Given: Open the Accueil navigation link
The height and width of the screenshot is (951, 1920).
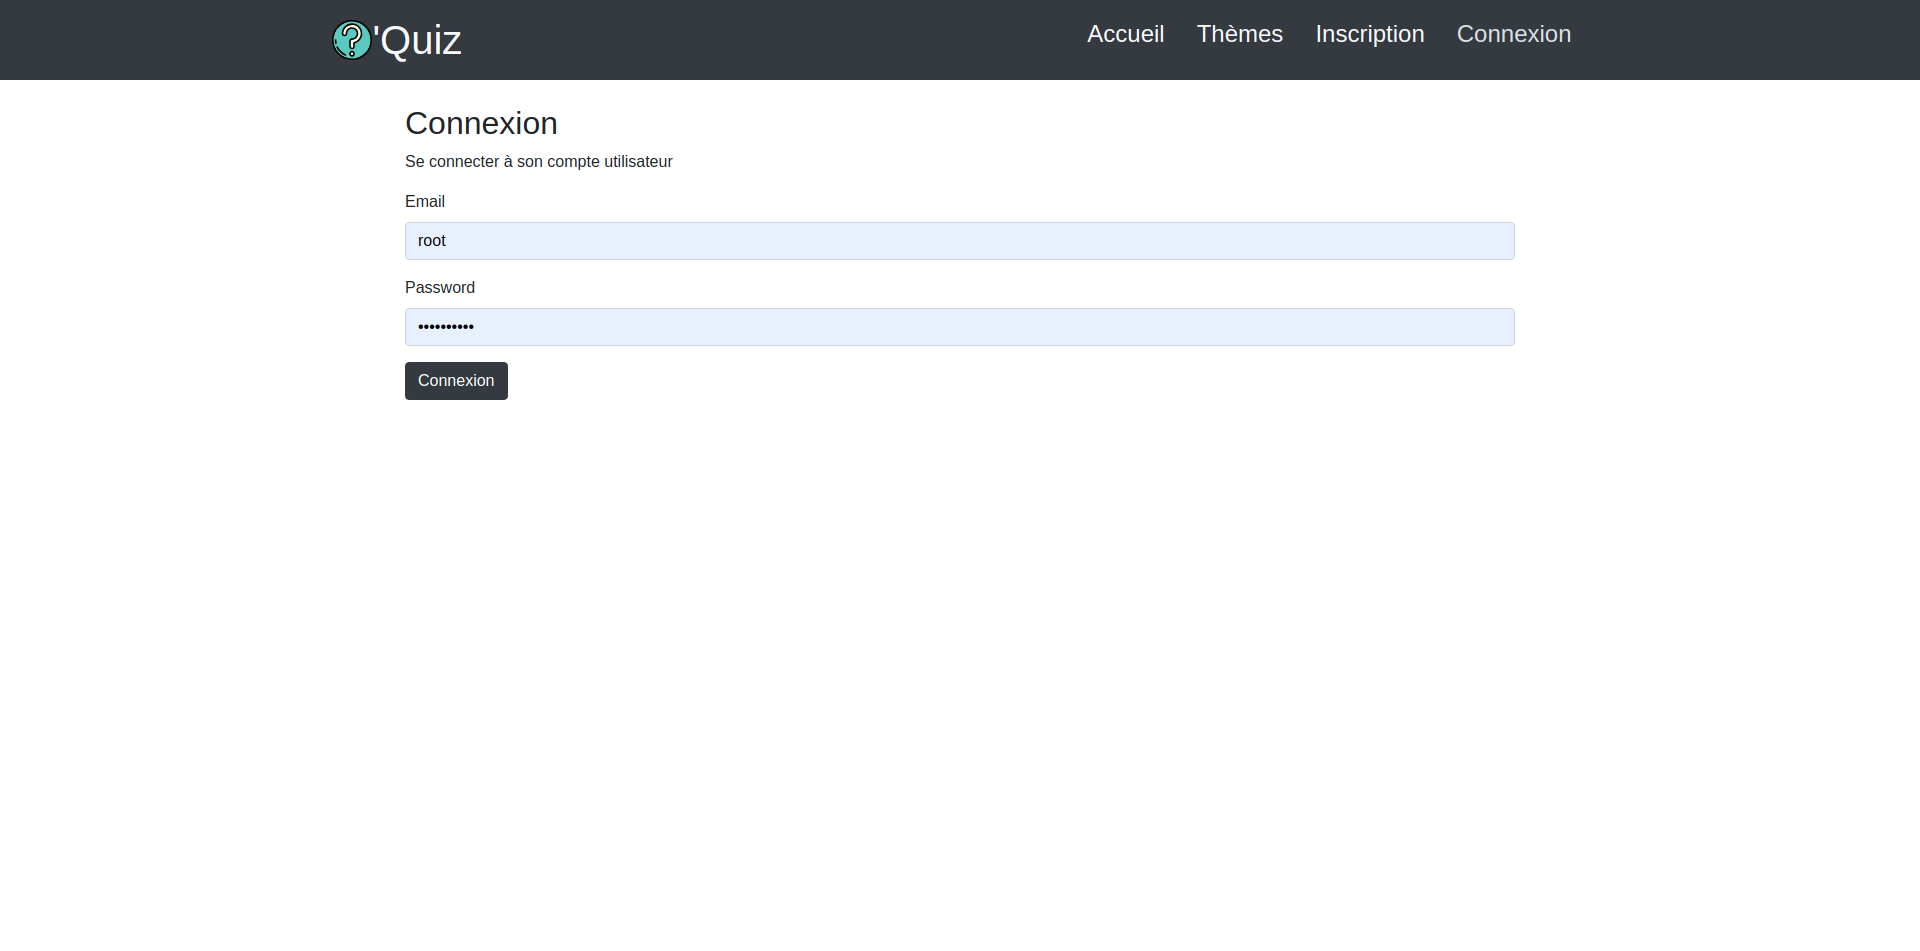Looking at the screenshot, I should [x=1125, y=34].
